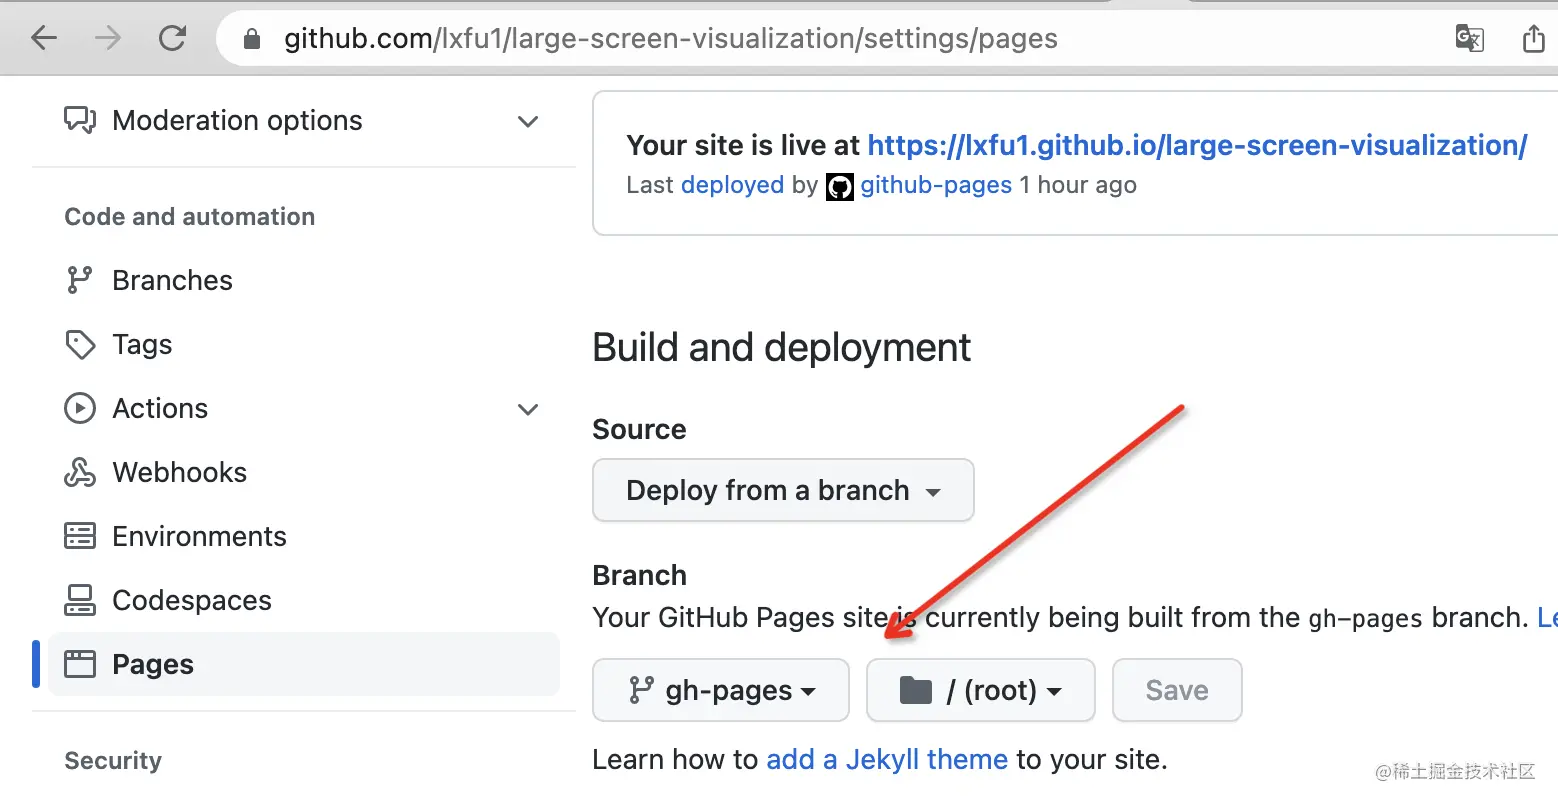
Task: Go to the Environments settings page
Action: [304, 536]
